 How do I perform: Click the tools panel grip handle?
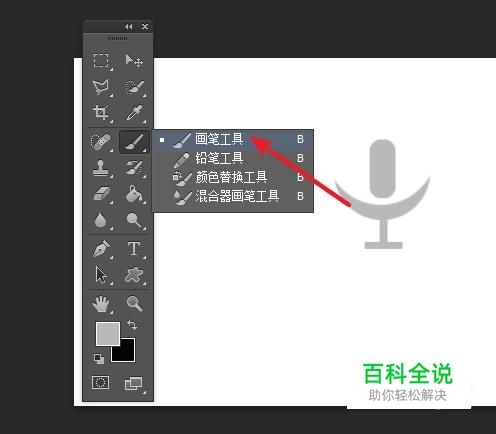point(117,39)
